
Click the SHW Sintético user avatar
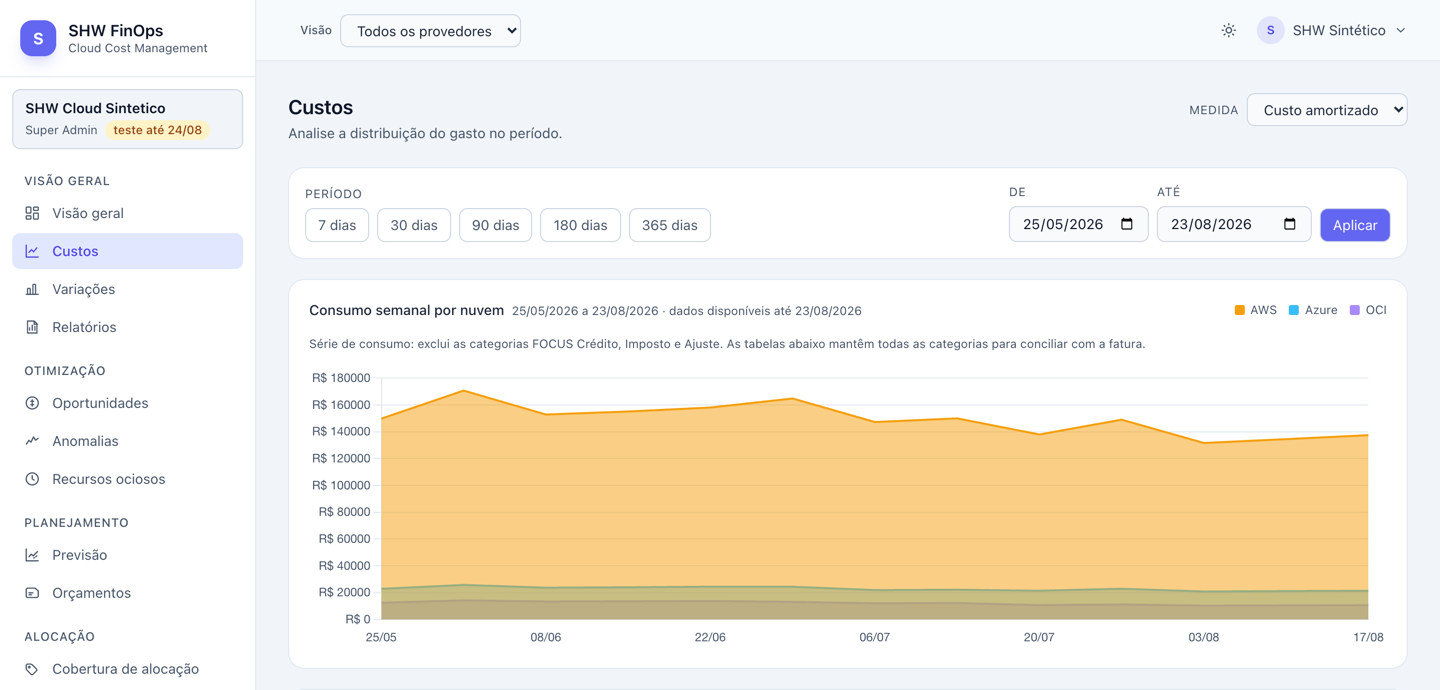click(x=1270, y=31)
